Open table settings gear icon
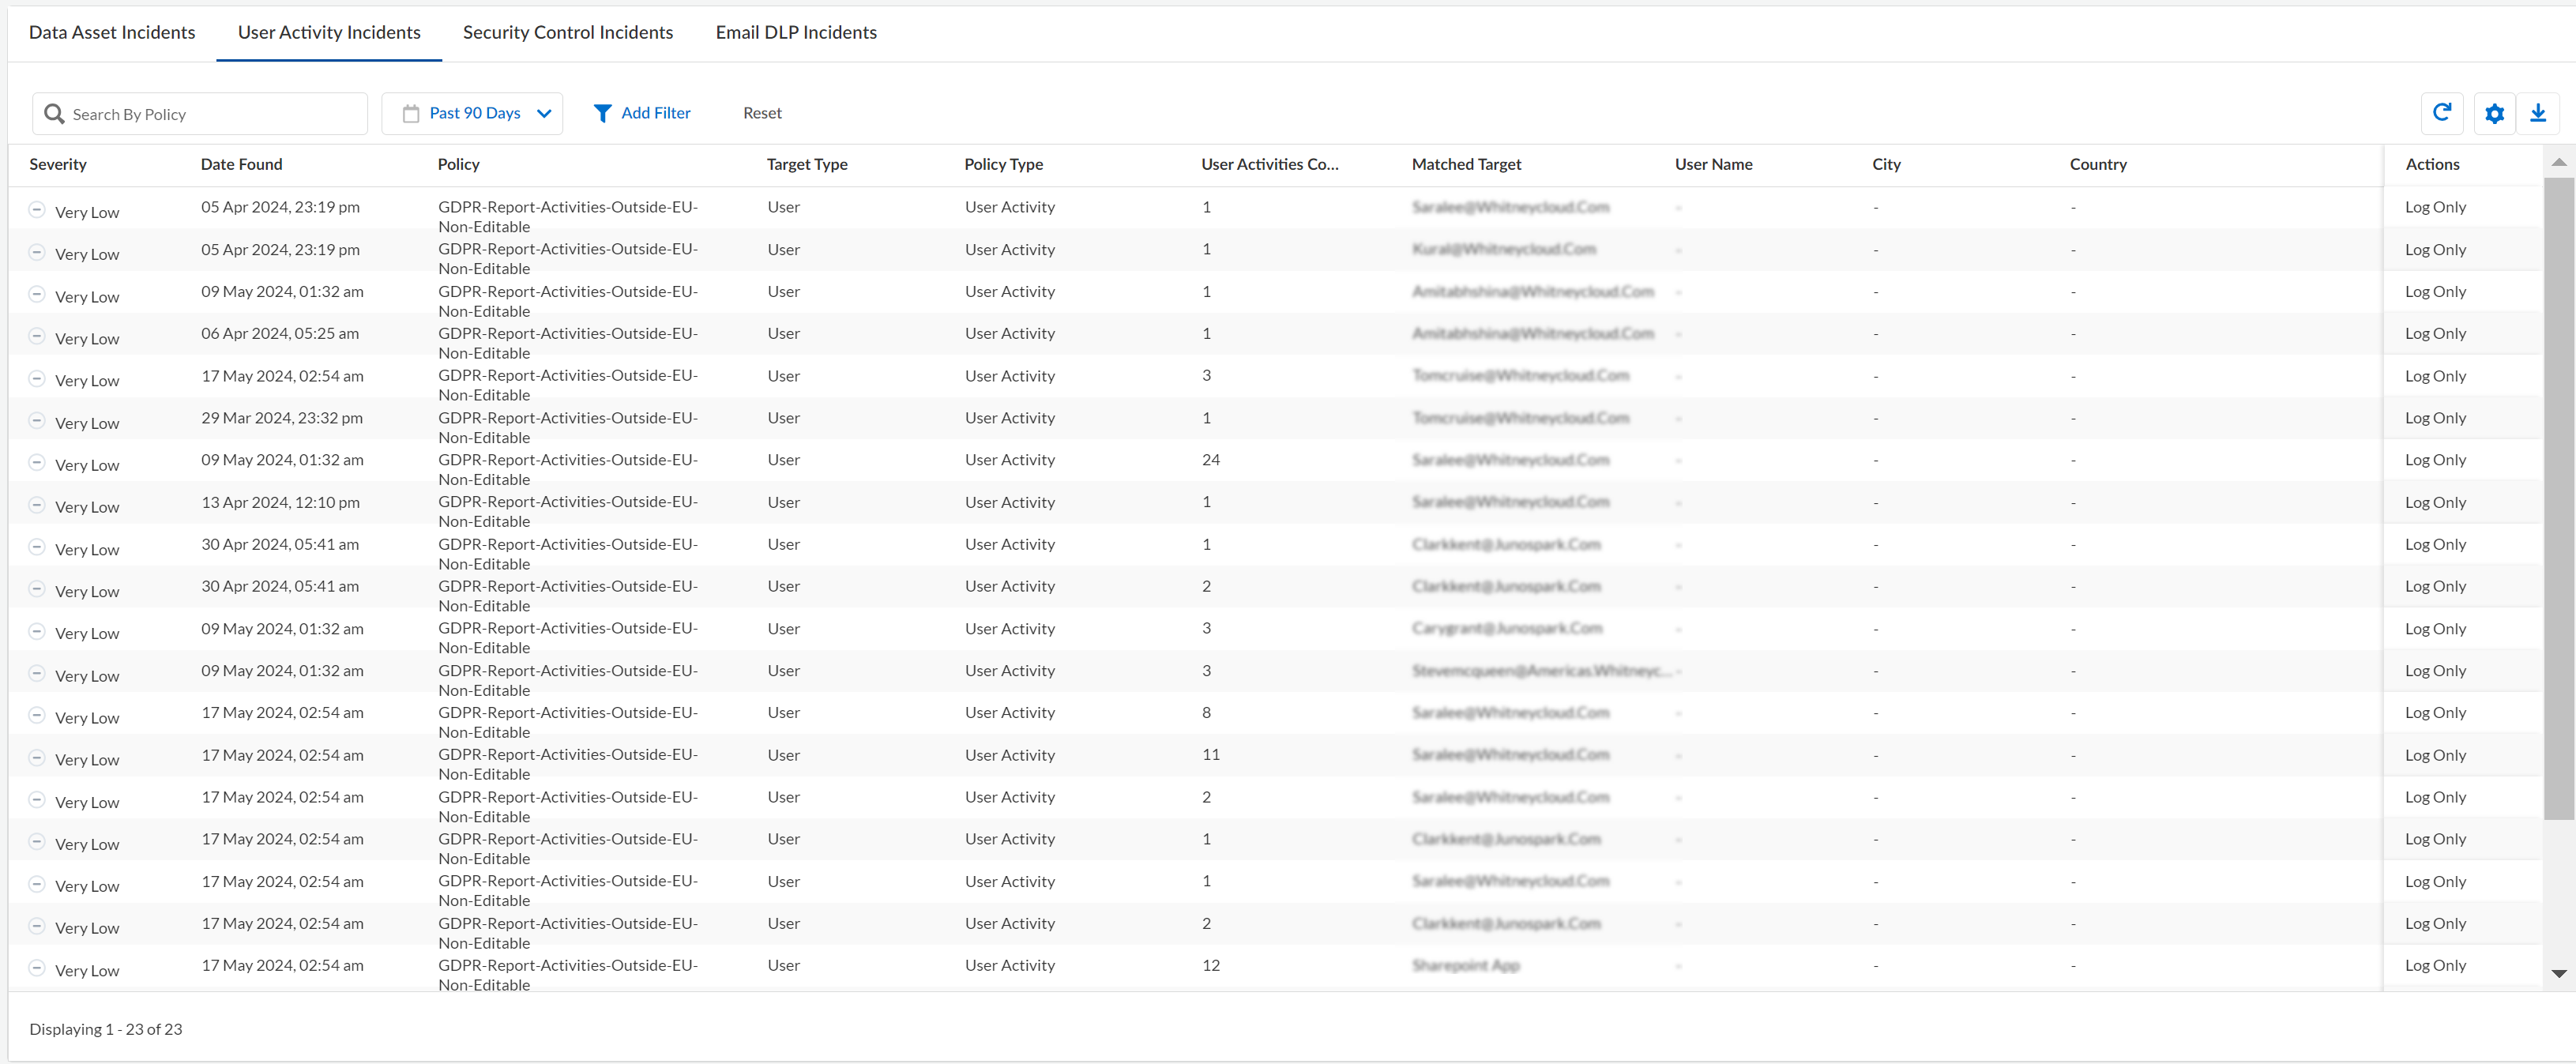2576x1064 pixels. (x=2494, y=114)
